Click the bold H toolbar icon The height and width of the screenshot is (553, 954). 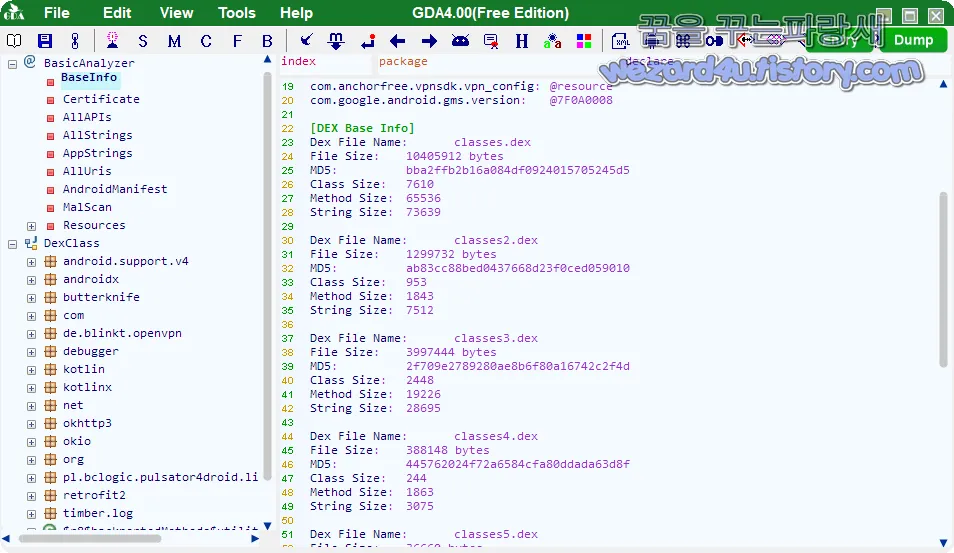pos(522,41)
